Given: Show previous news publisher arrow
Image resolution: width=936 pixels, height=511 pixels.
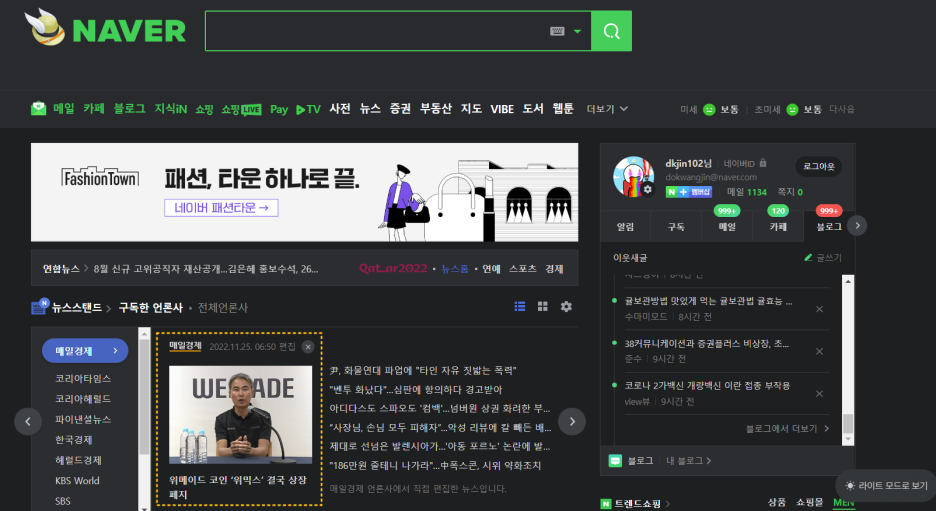Looking at the screenshot, I should coord(28,421).
